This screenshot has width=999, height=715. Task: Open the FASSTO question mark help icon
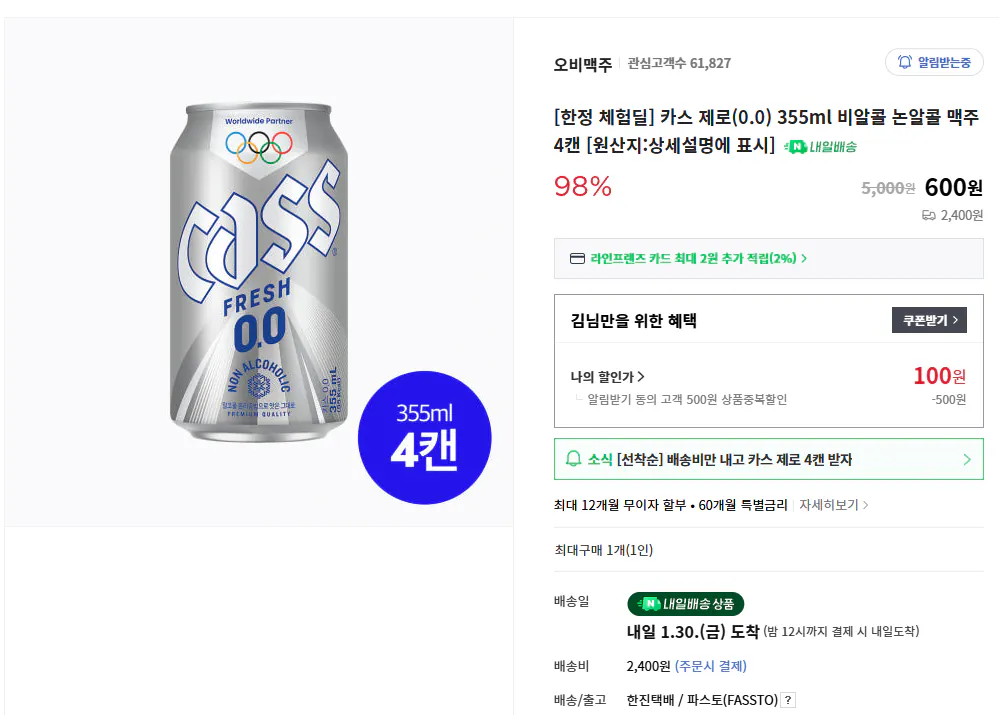(x=786, y=700)
